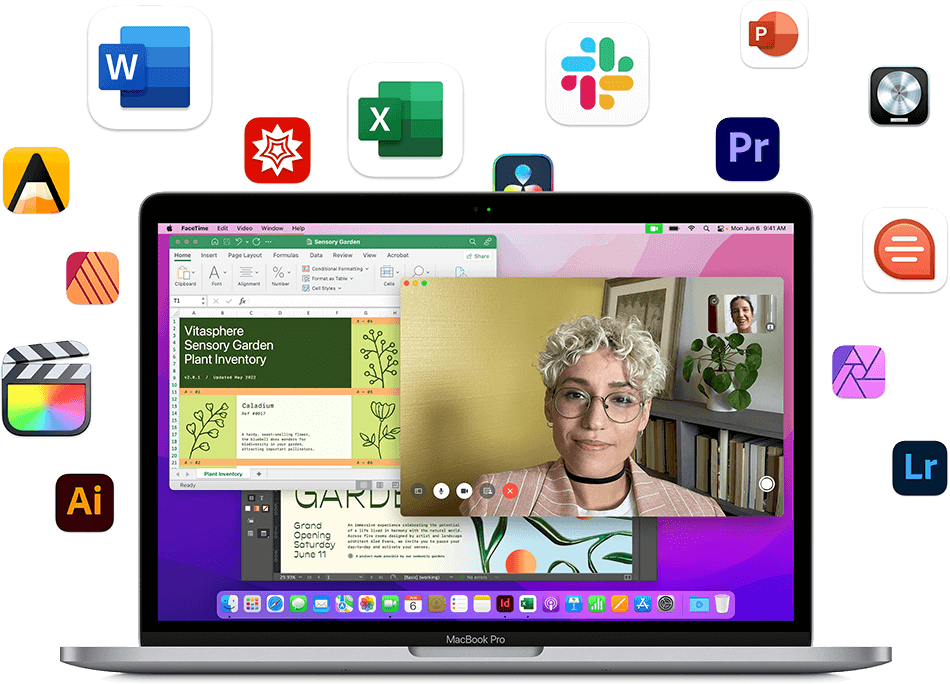
Task: Add a new sheet with plus button
Action: tap(259, 473)
